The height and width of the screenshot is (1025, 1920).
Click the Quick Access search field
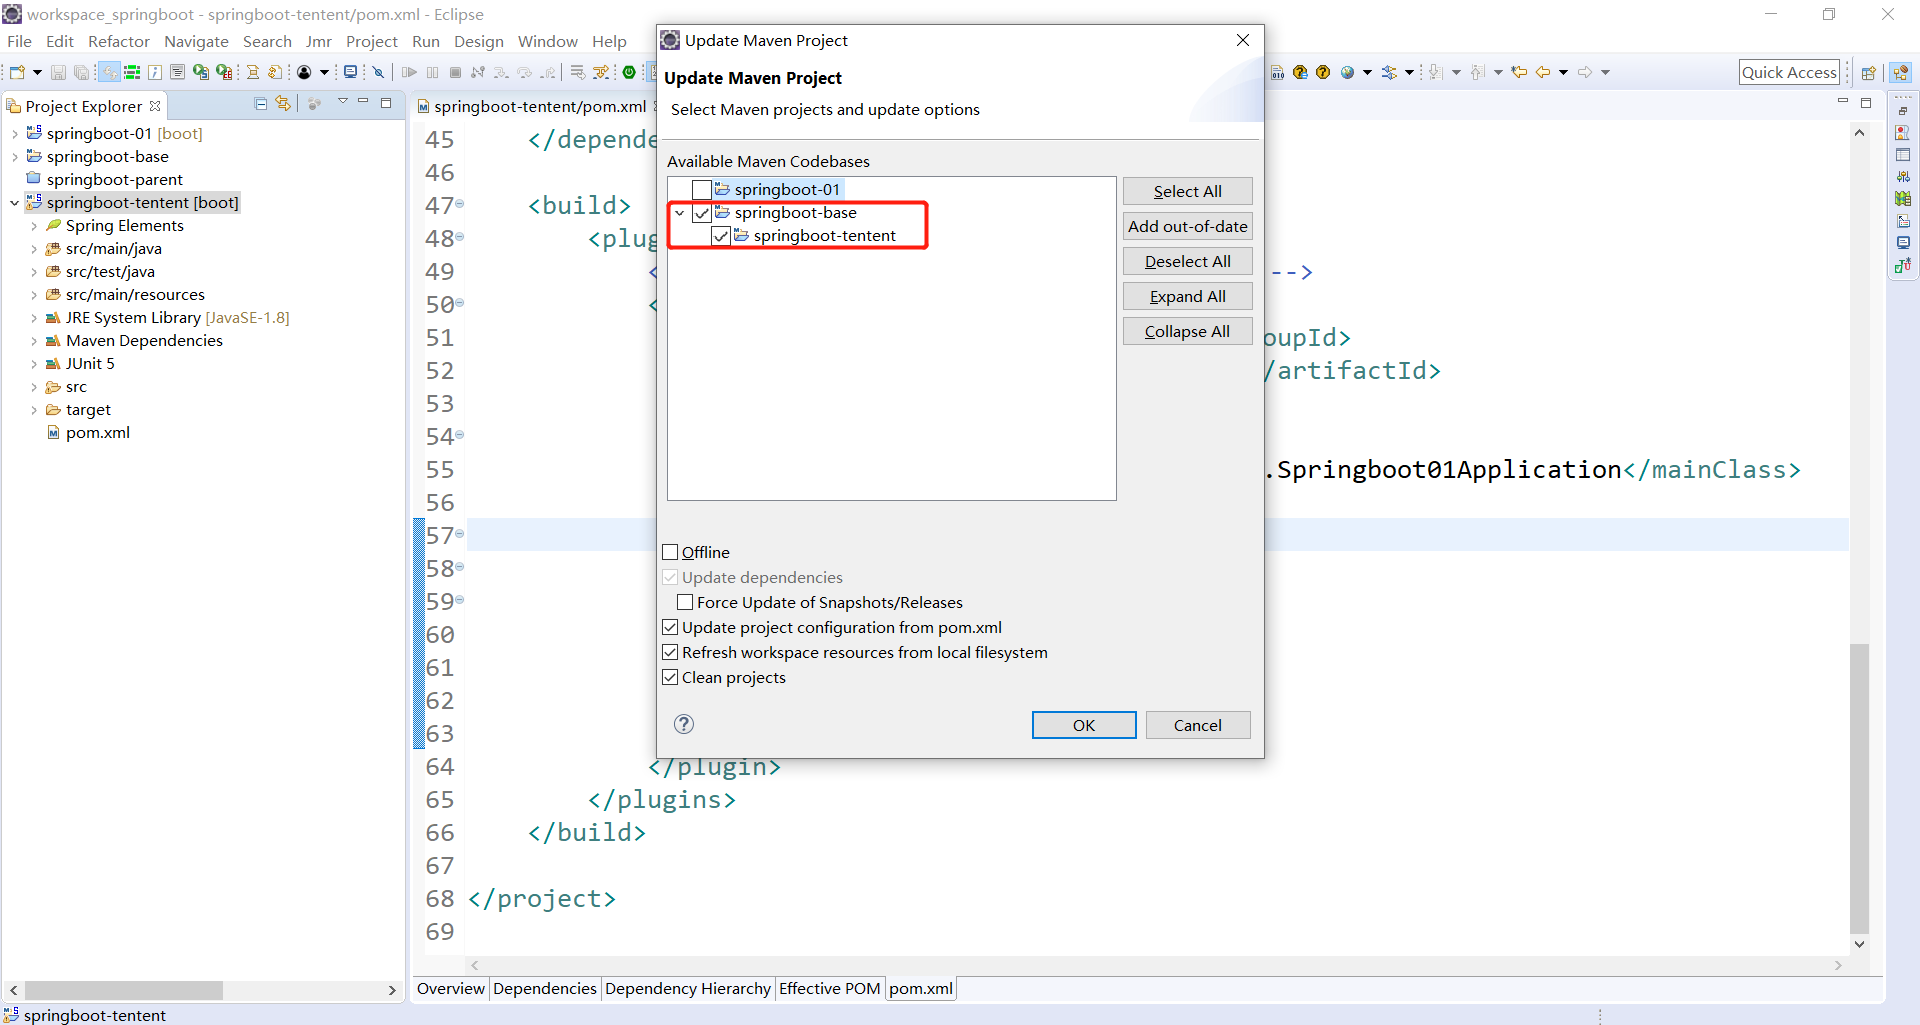[1789, 72]
